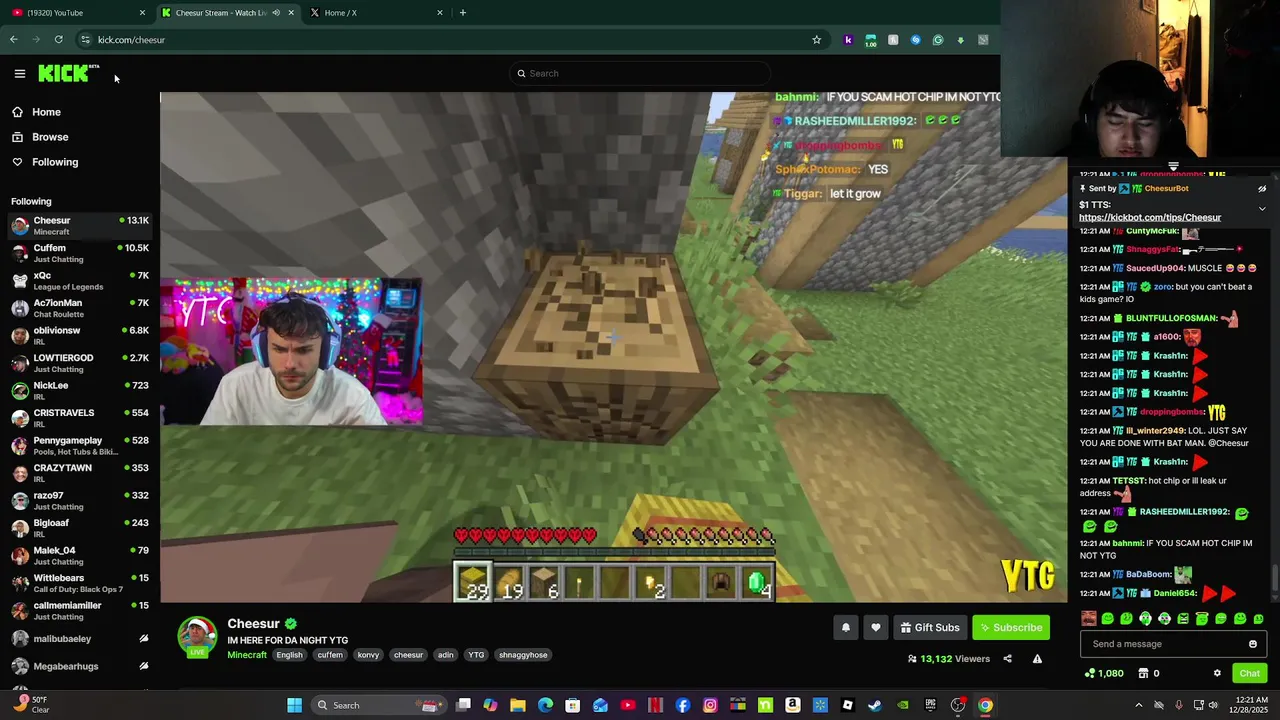
Task: Click the Kick browser extension icon
Action: tap(848, 40)
